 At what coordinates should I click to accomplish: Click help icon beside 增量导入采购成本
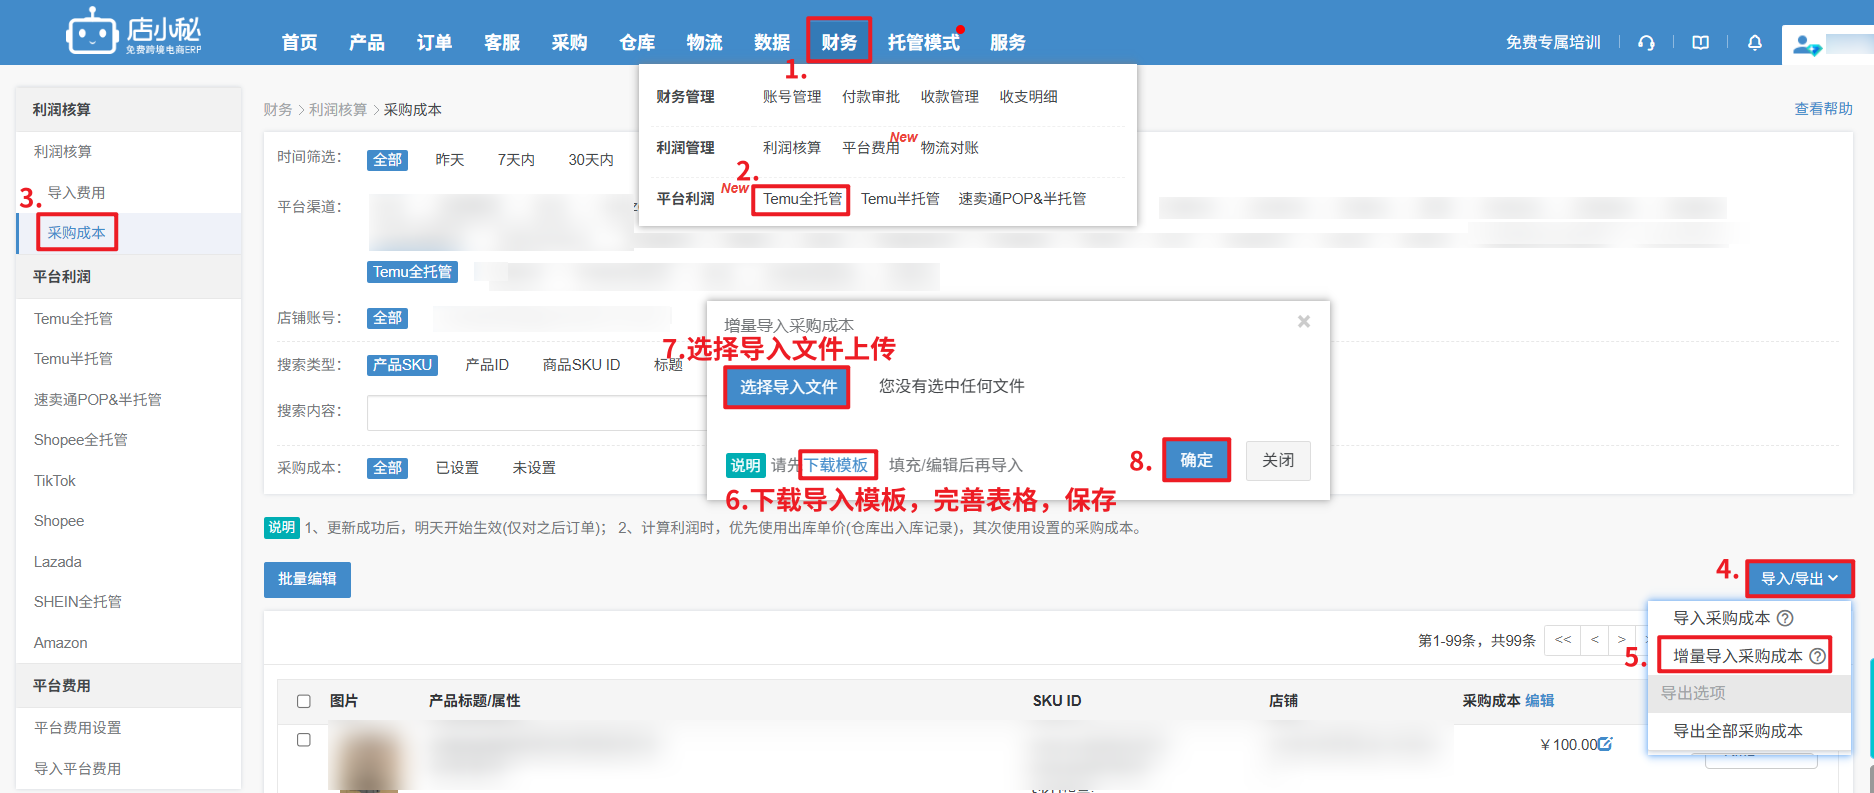1817,656
